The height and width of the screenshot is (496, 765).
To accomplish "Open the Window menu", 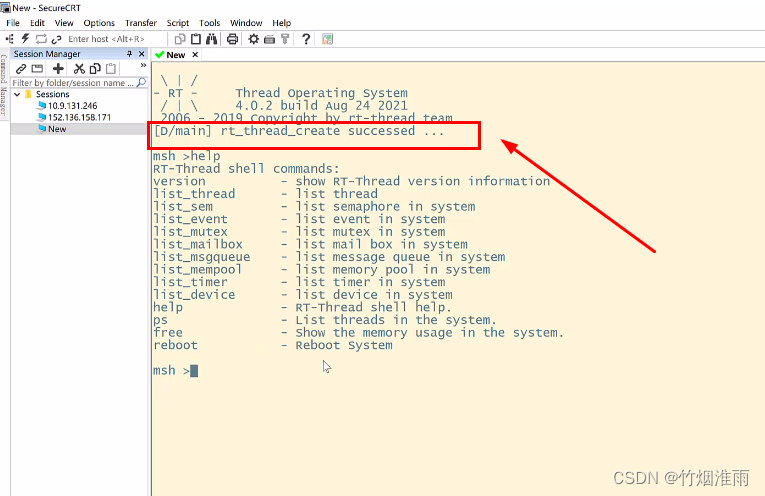I will 246,23.
